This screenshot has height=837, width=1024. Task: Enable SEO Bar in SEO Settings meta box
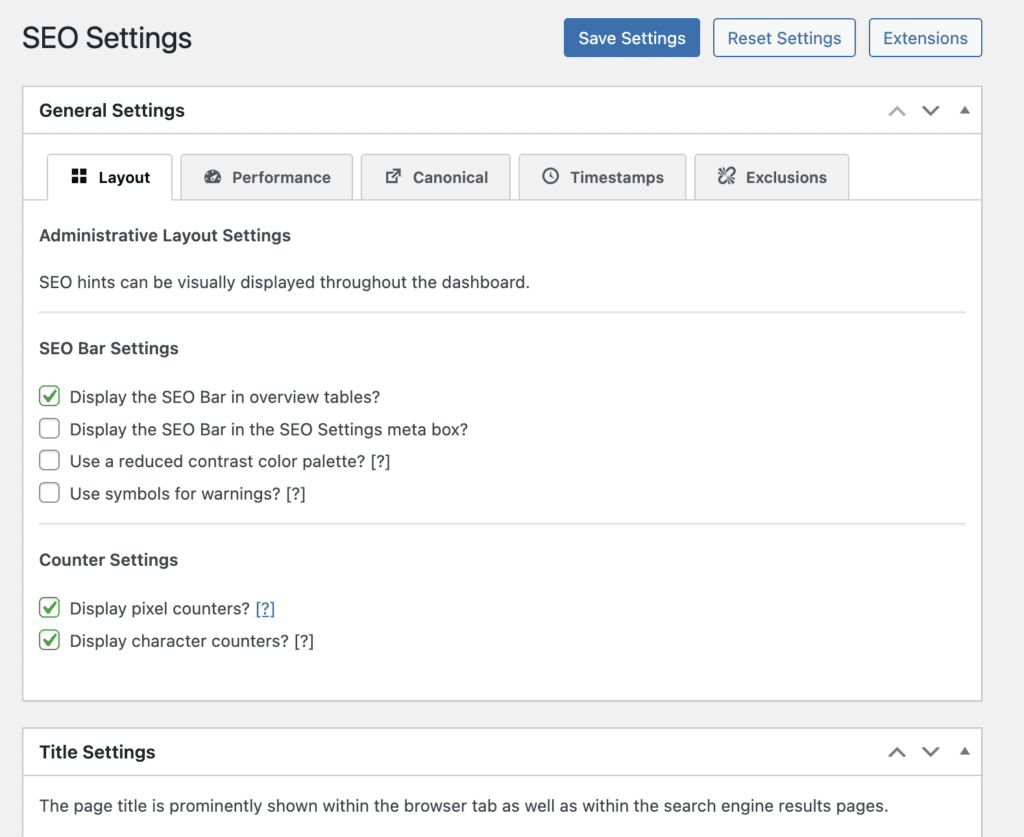click(50, 429)
